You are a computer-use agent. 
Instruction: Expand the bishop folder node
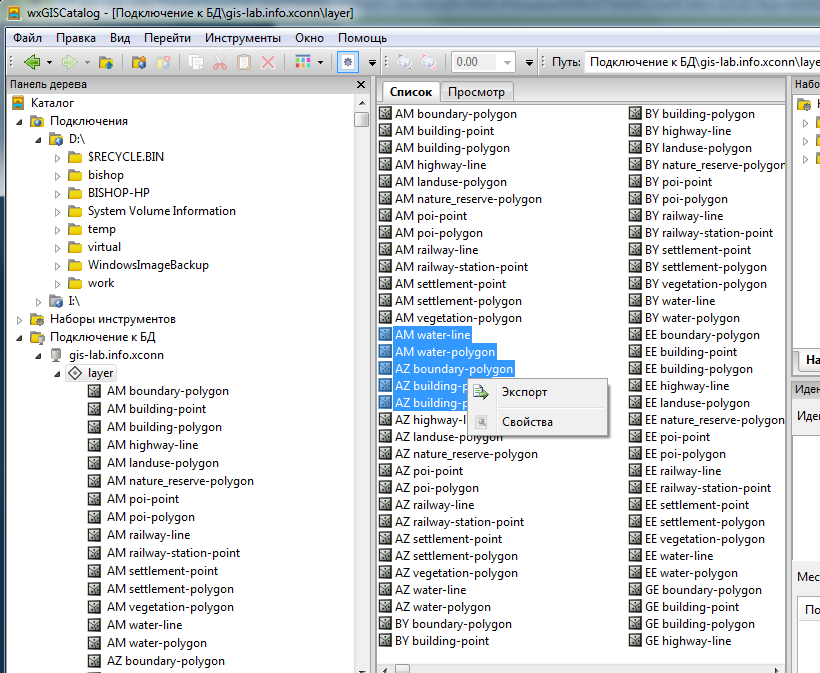pos(58,176)
